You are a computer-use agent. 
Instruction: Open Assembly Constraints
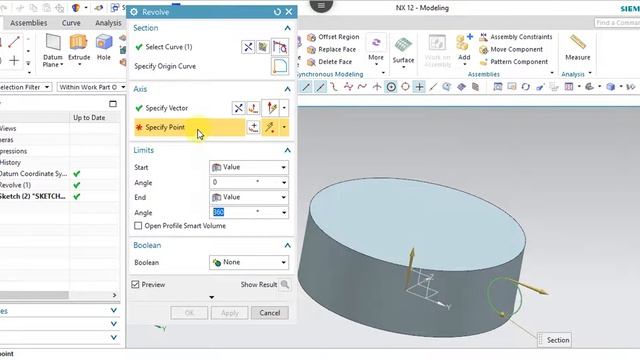[x=516, y=37]
